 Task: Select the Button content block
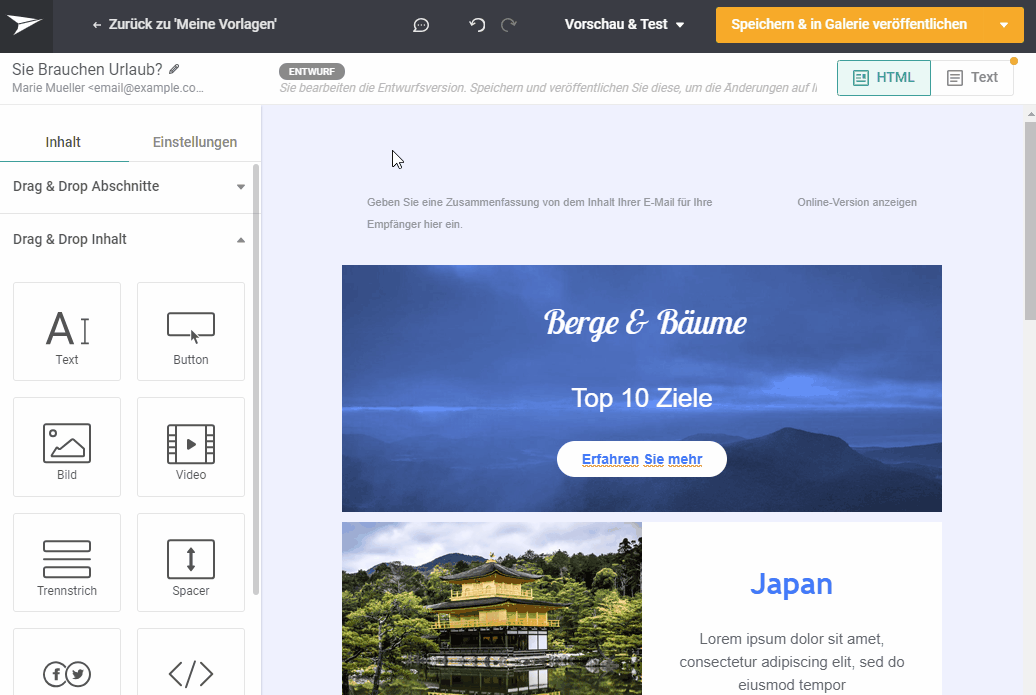(191, 332)
